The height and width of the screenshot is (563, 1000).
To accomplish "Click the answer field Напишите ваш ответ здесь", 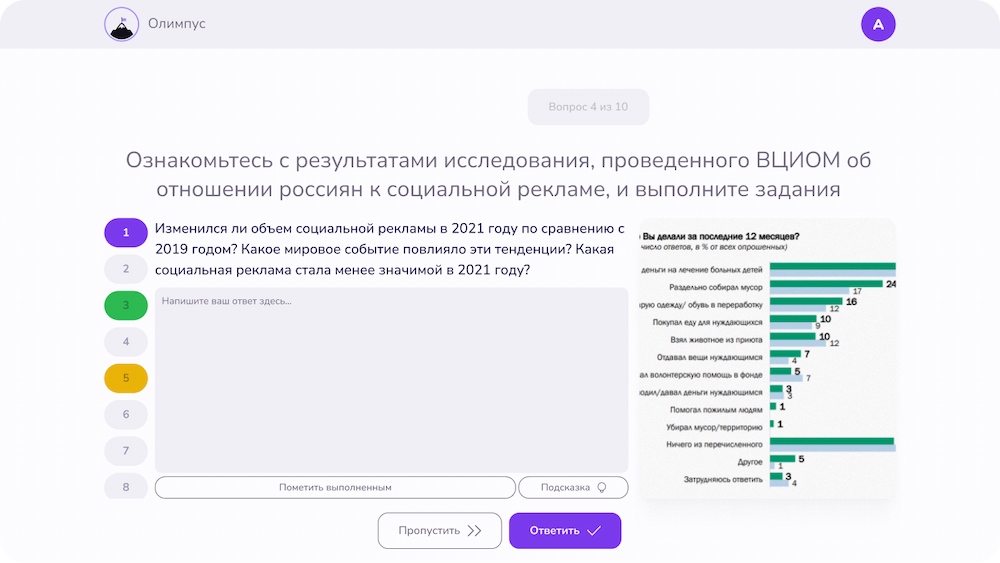I will [392, 380].
